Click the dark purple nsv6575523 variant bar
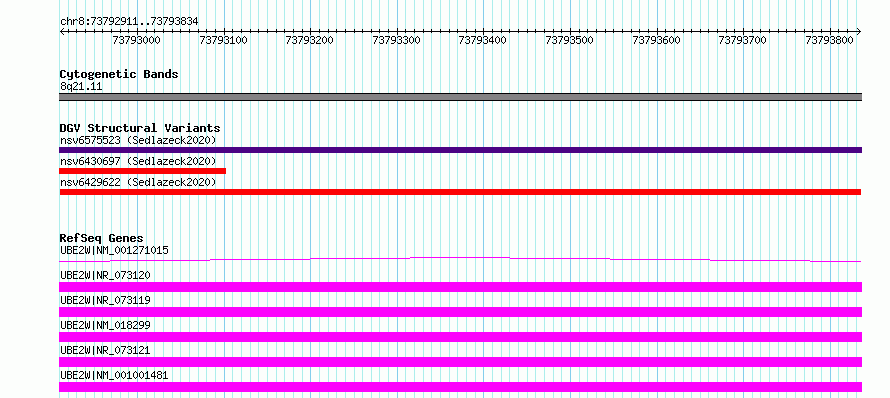Viewport: 890px width, 398px height. click(460, 150)
